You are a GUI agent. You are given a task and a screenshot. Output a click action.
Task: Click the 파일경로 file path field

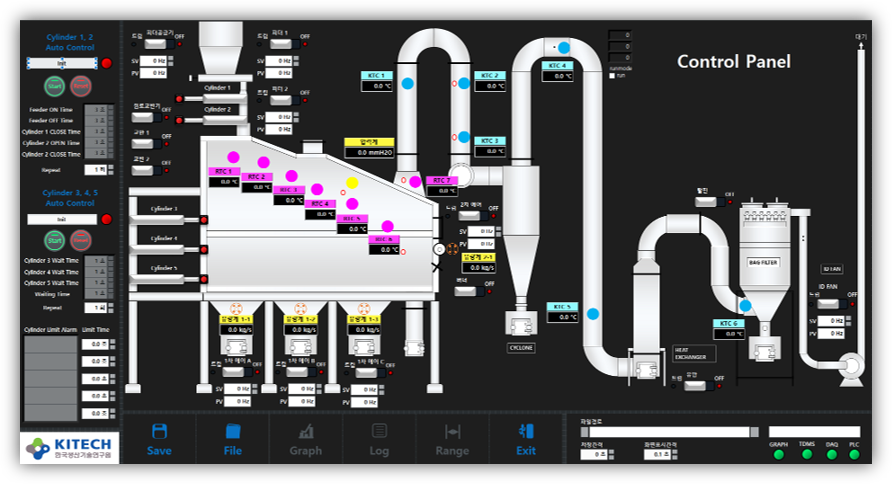point(669,432)
